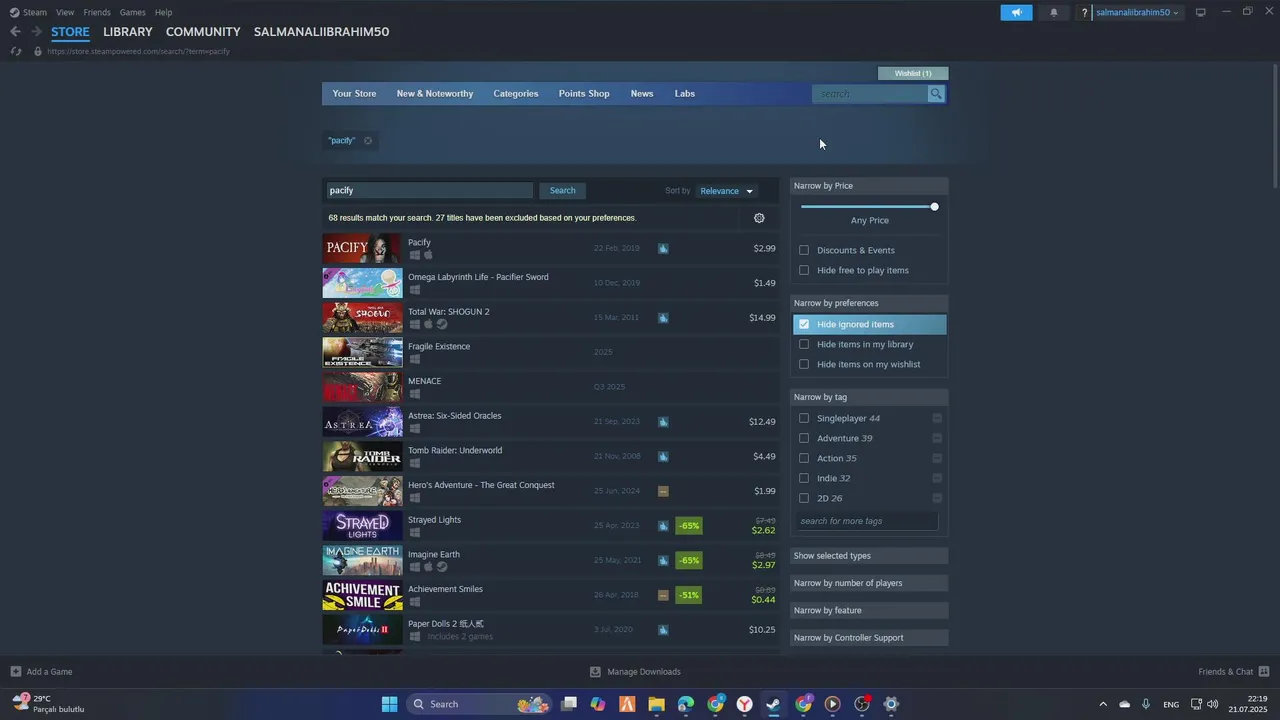Click the search for more tags field

868,521
